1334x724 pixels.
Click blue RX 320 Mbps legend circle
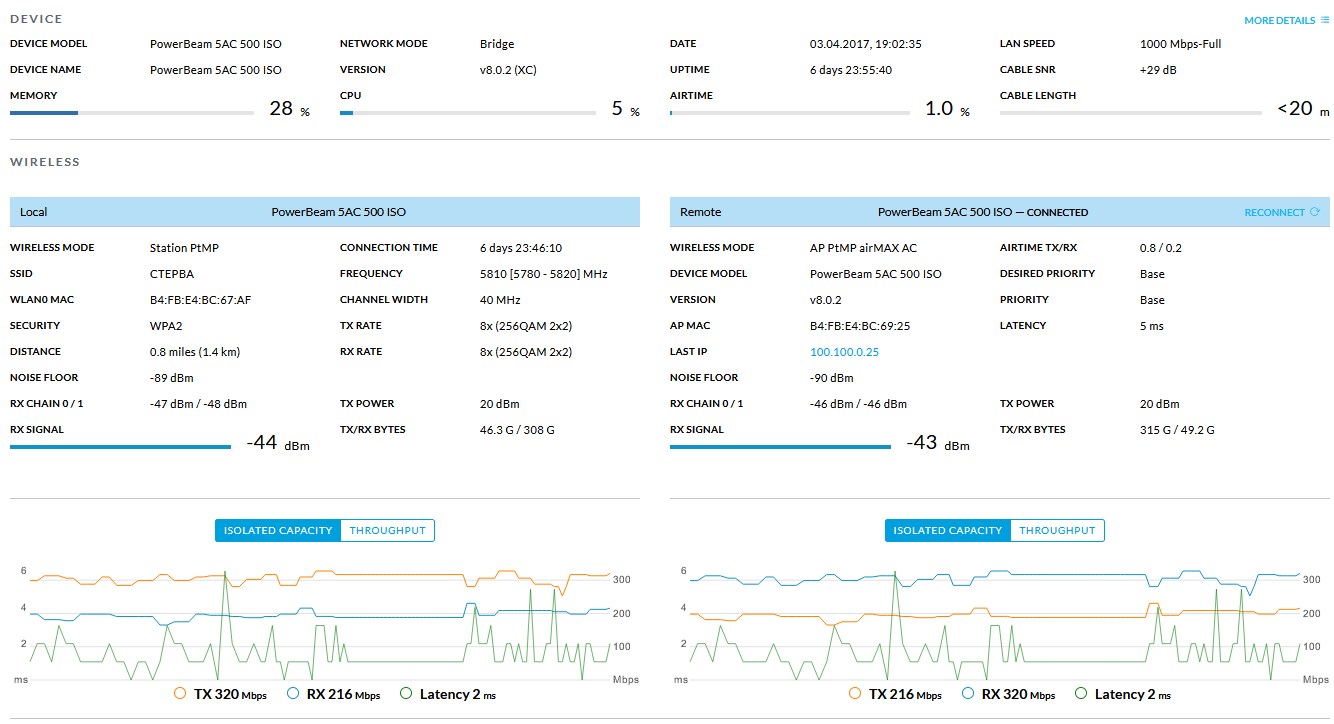(x=968, y=693)
